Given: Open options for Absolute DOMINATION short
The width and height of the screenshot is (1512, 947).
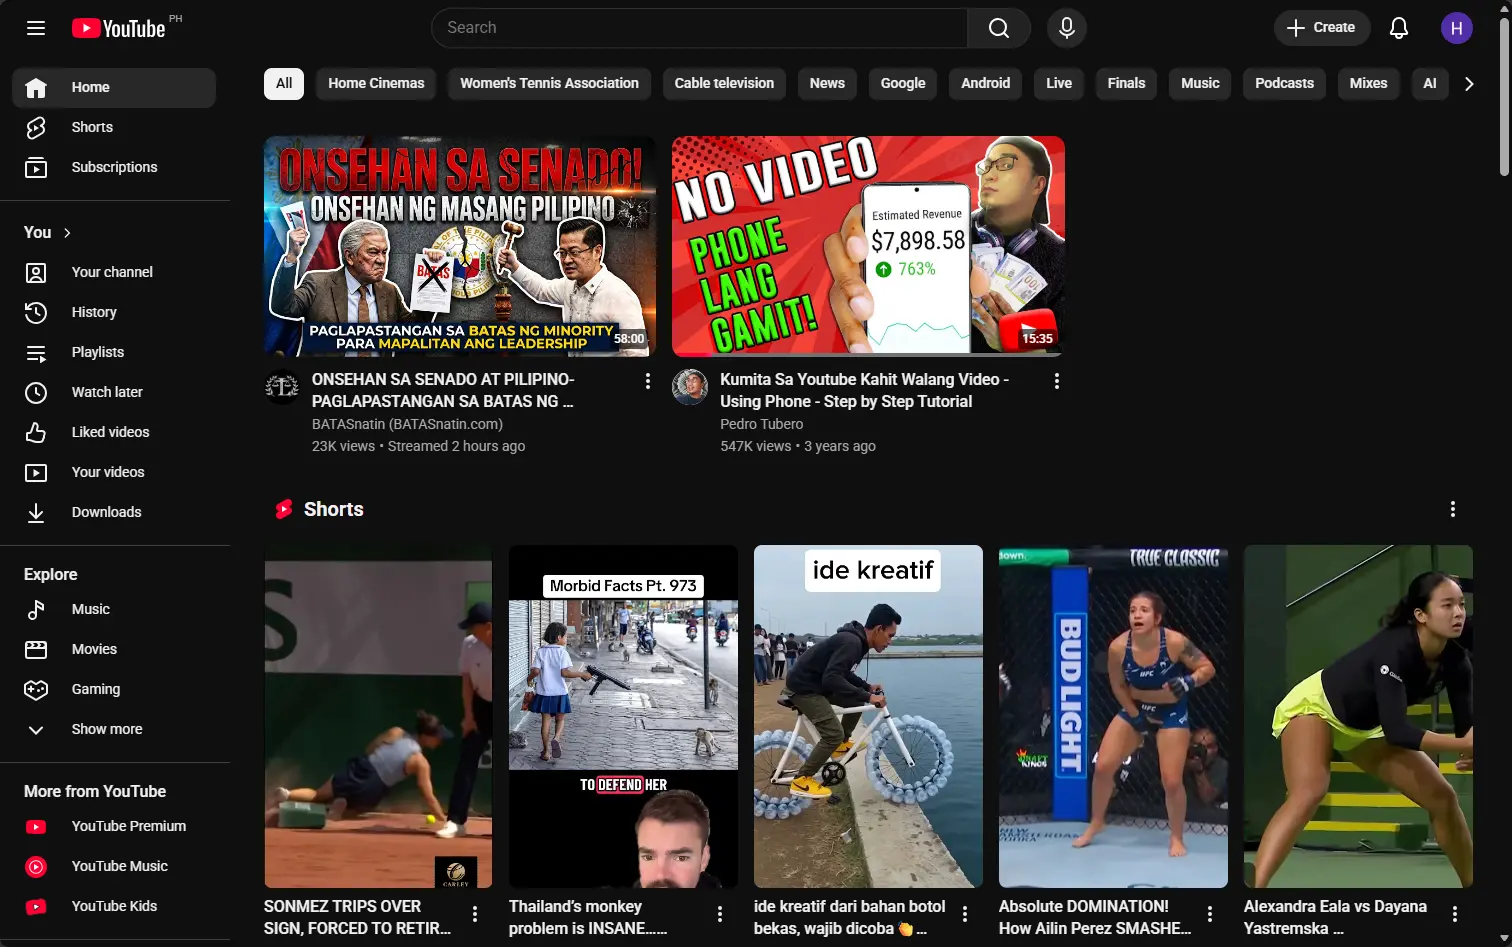Looking at the screenshot, I should 1210,914.
